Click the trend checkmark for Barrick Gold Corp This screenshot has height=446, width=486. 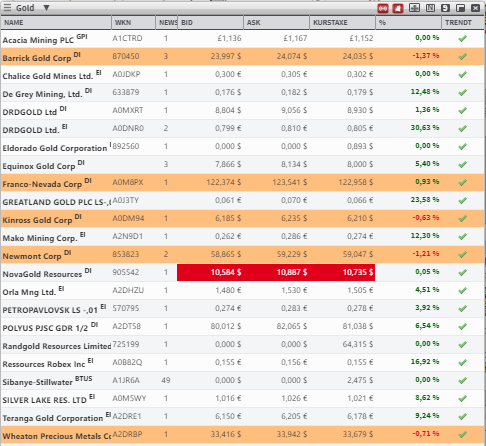(462, 57)
